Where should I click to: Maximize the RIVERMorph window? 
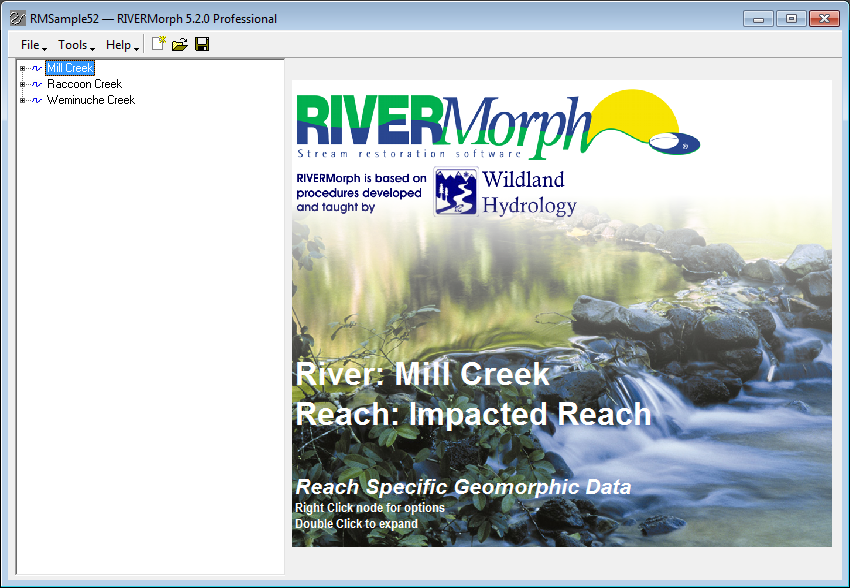[791, 19]
